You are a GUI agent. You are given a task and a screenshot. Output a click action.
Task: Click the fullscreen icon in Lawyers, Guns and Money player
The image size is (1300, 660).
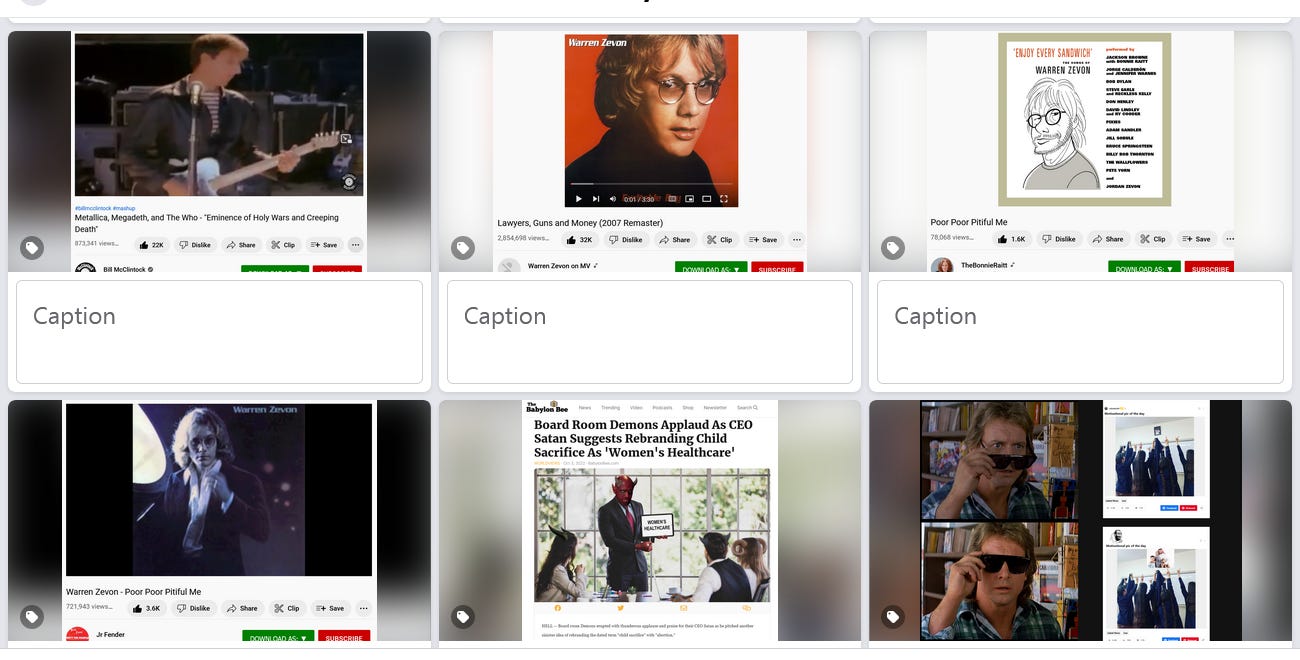(x=724, y=199)
